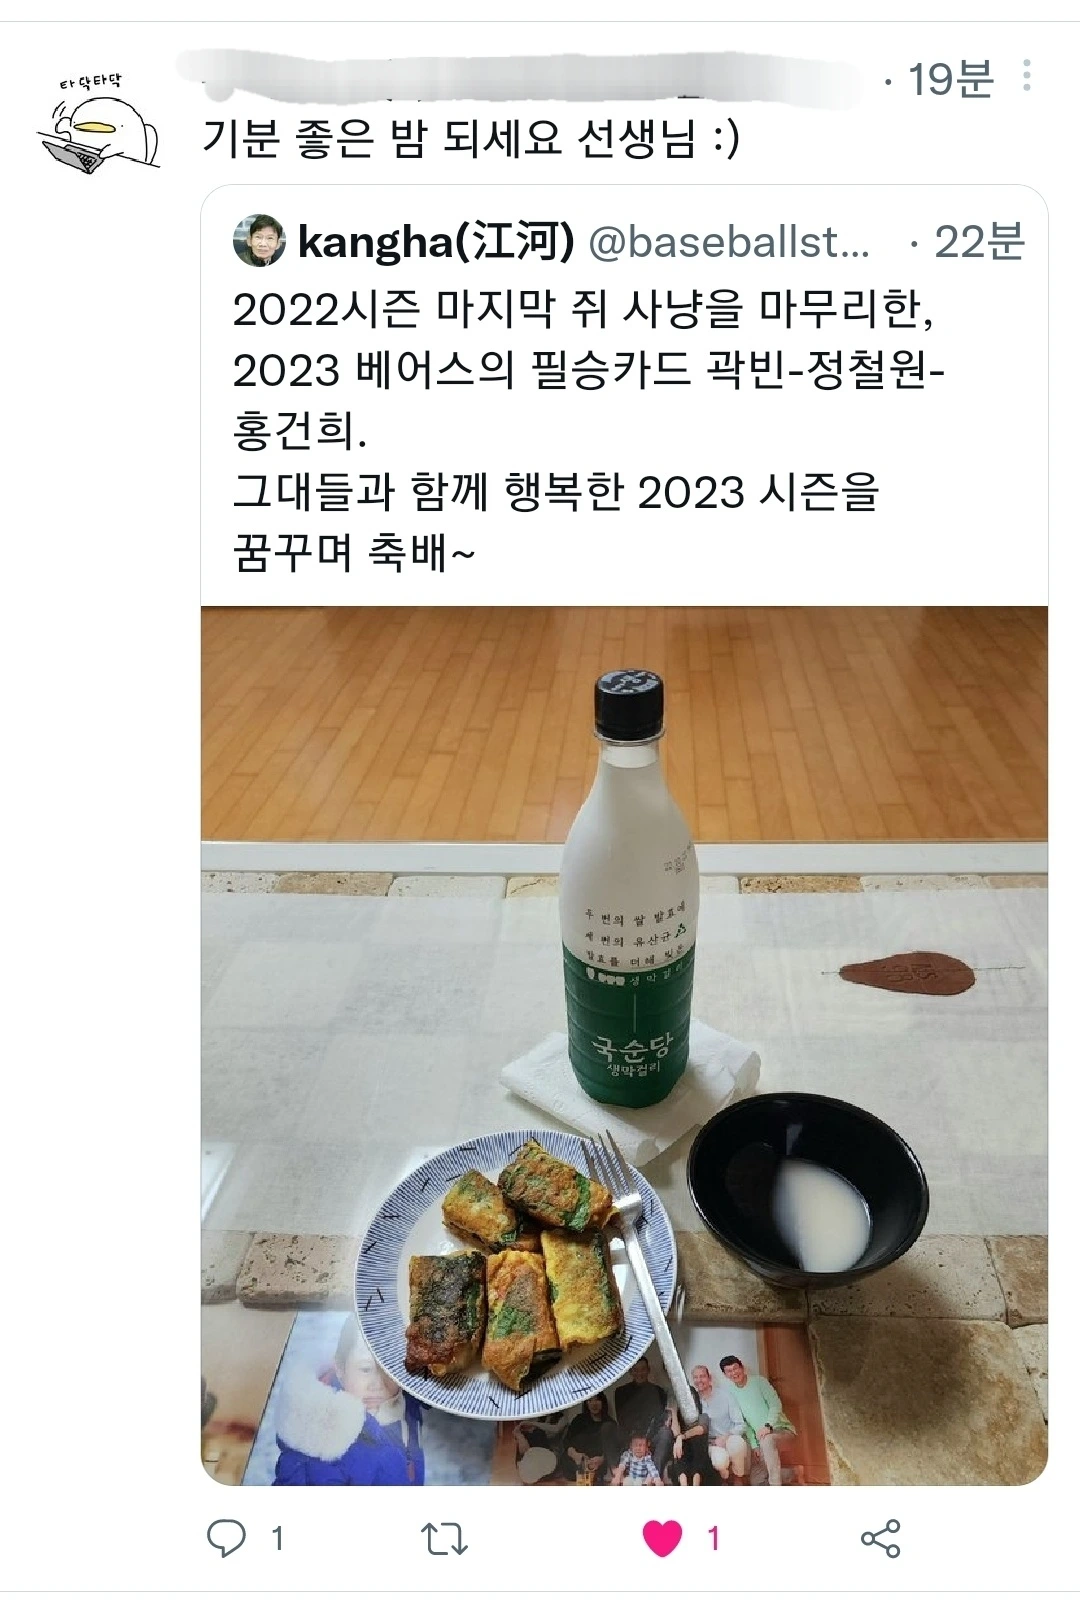Tap the retweet arrows icon
The image size is (1080, 1610).
444,1539
